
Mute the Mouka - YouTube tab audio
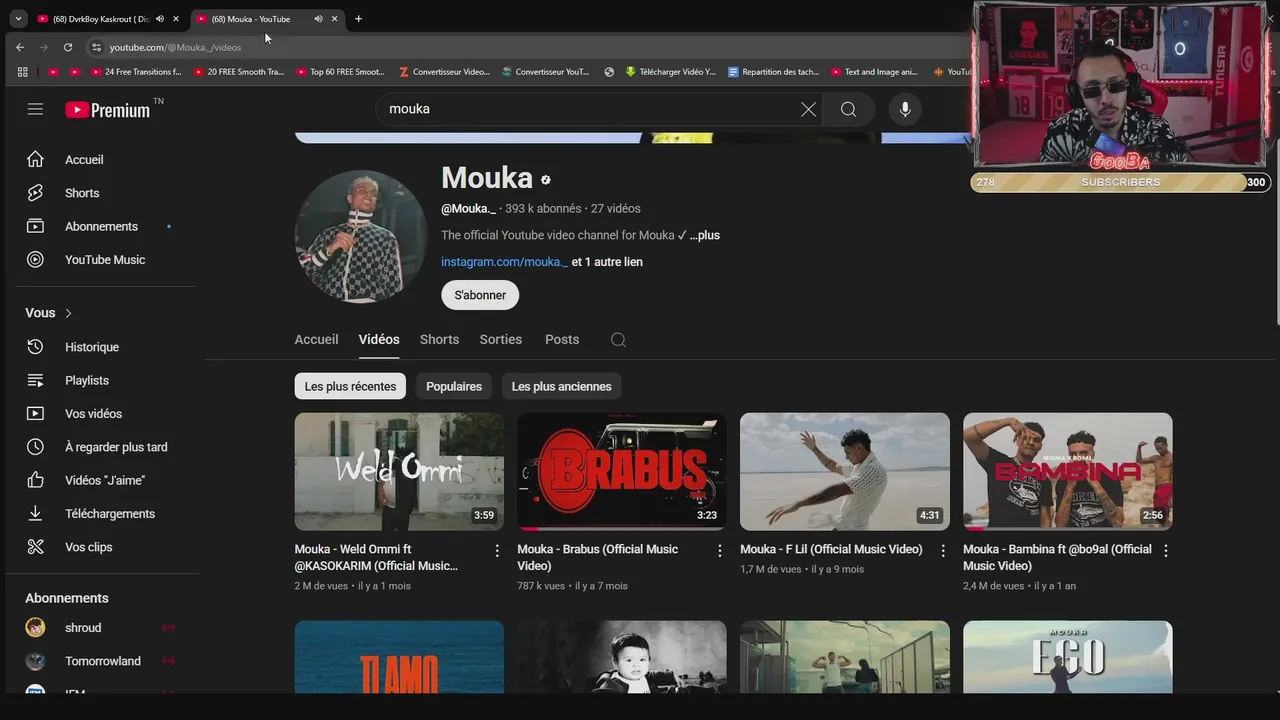[318, 19]
